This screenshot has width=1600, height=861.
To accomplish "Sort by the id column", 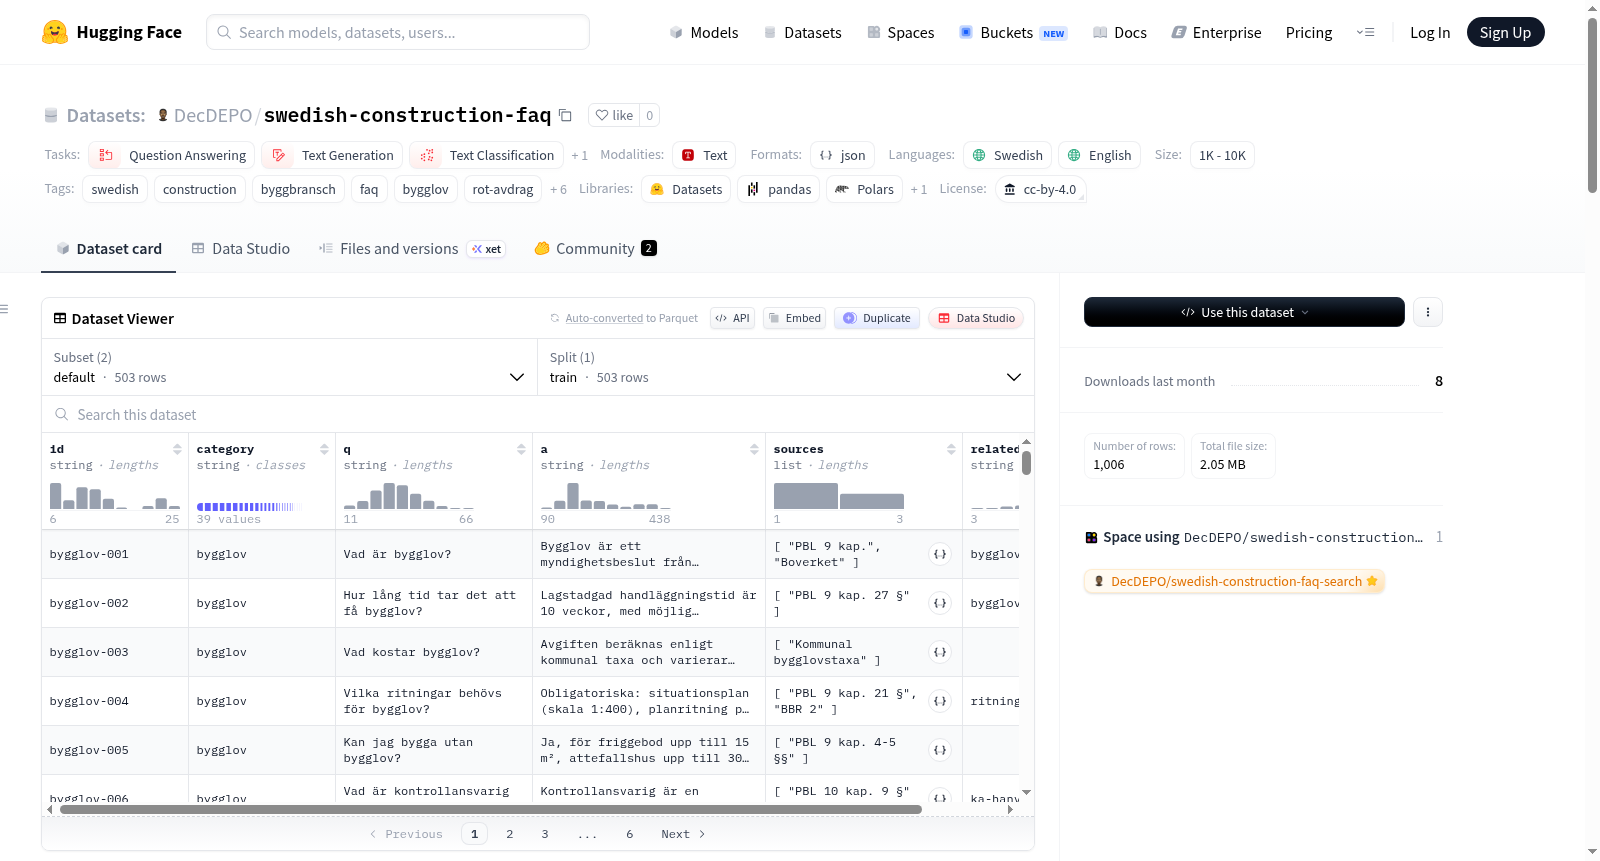I will point(177,449).
